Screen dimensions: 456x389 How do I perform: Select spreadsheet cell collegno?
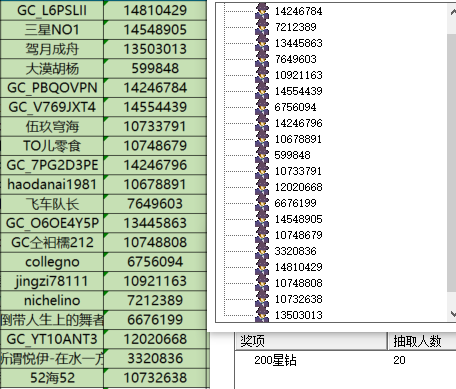[x=52, y=262]
